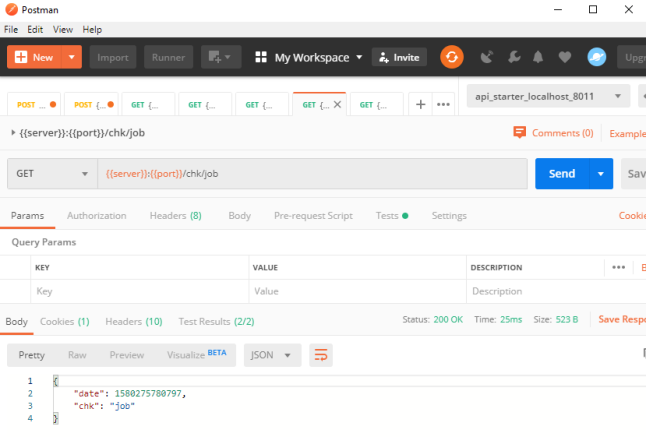The image size is (646, 437).
Task: Switch to the Authorization tab
Action: (x=96, y=216)
